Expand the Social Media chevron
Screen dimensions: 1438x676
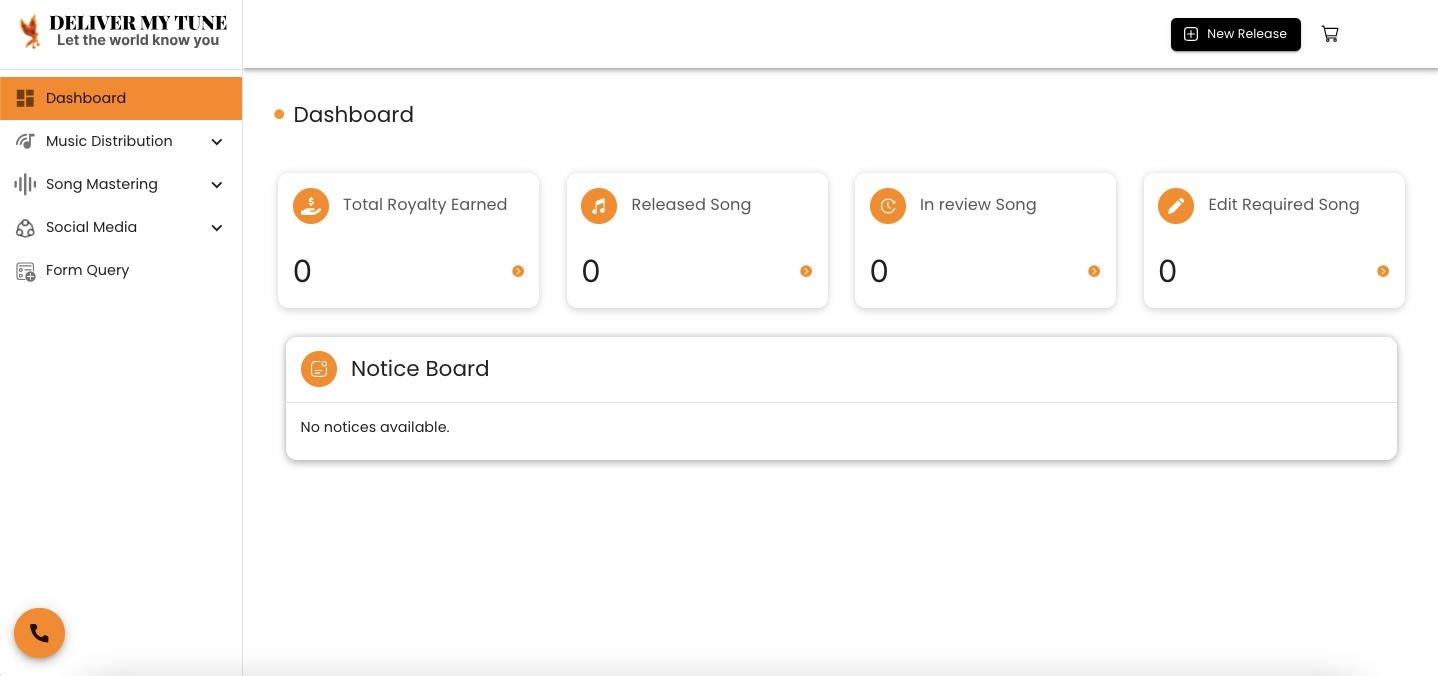click(217, 228)
